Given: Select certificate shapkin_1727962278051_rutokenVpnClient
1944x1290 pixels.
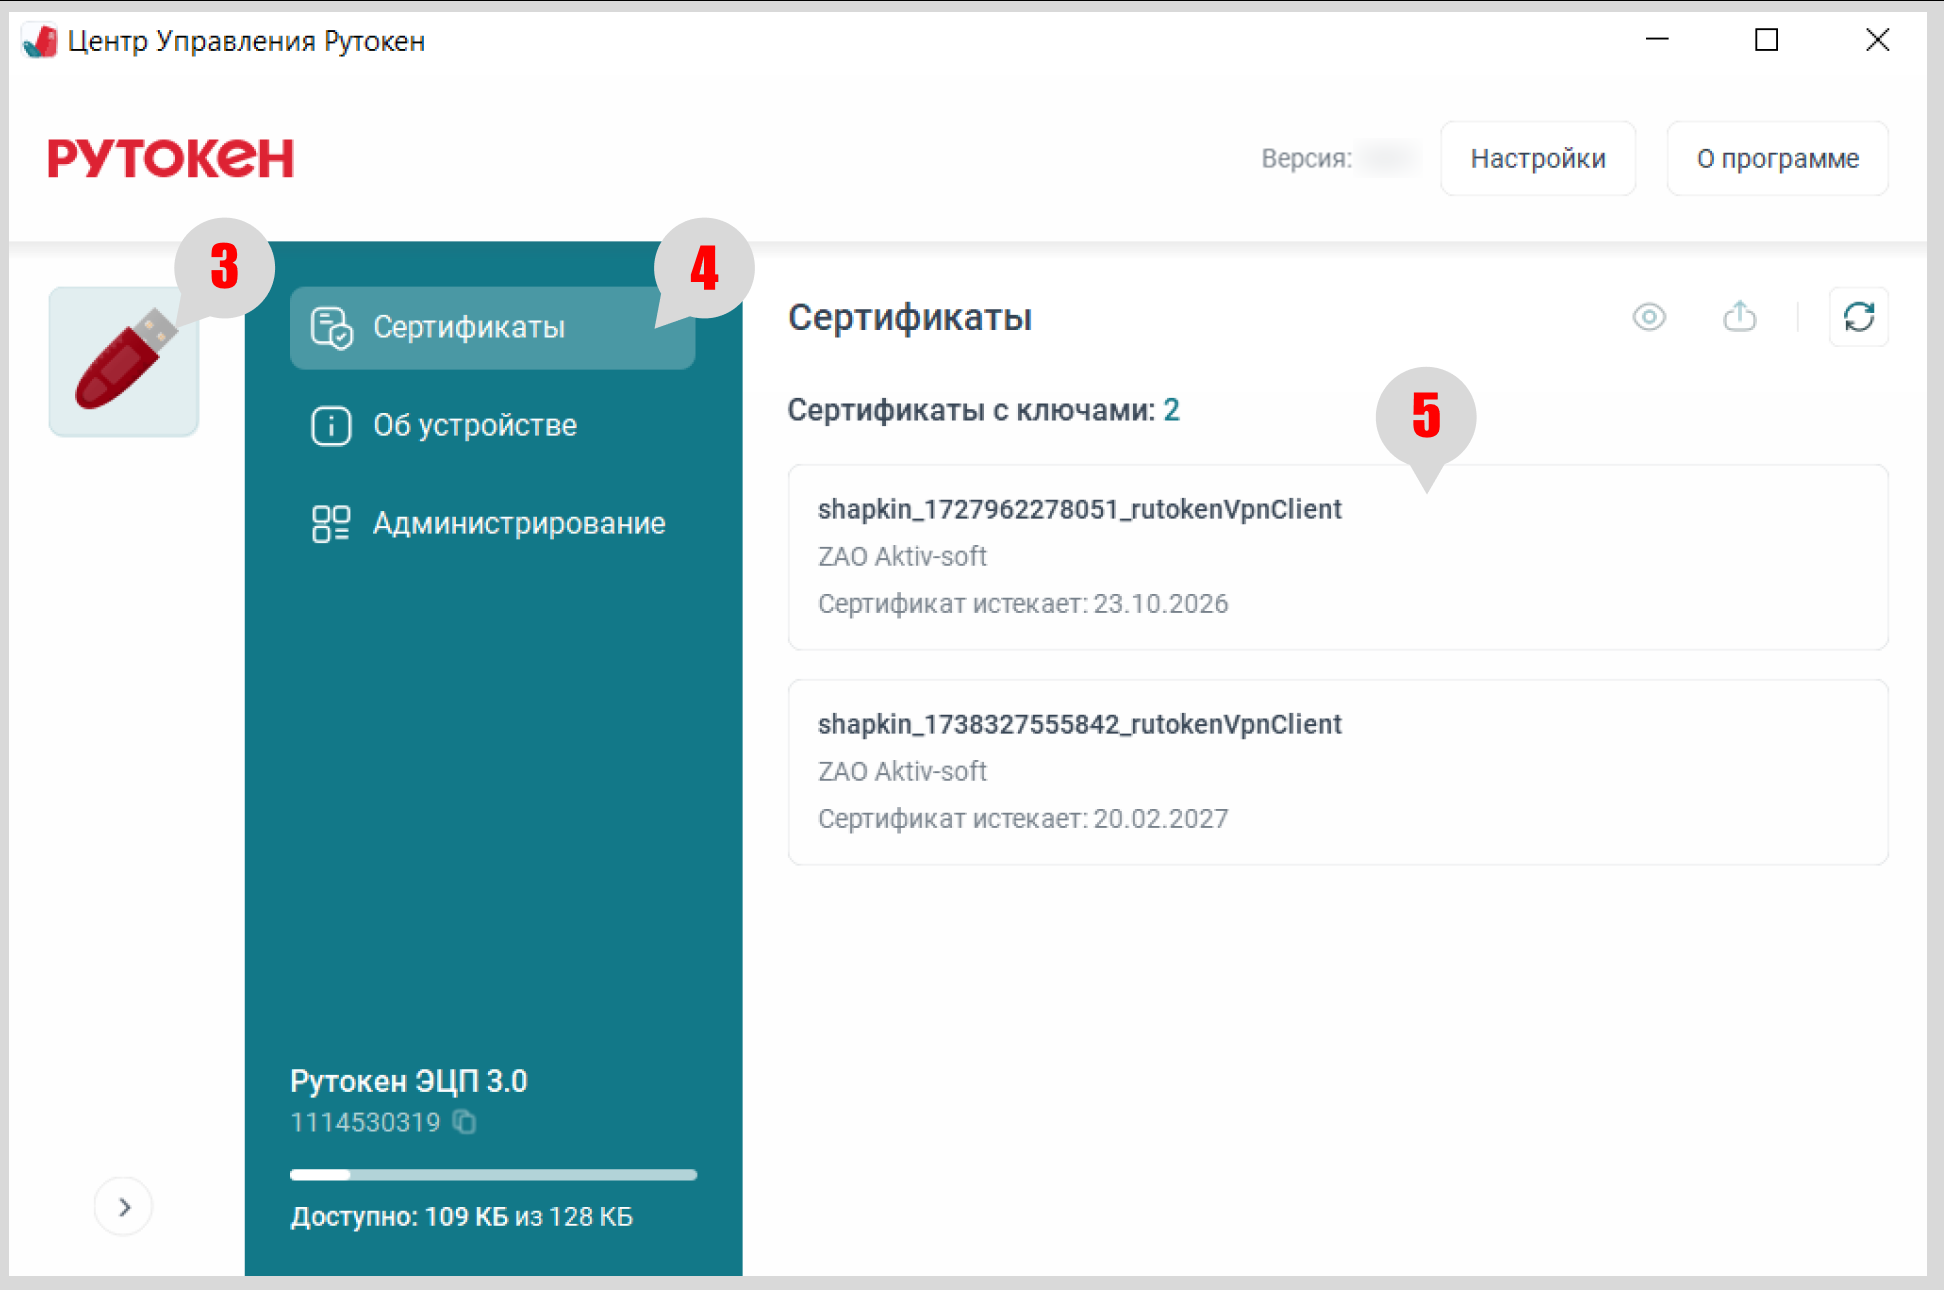Looking at the screenshot, I should [x=1337, y=557].
